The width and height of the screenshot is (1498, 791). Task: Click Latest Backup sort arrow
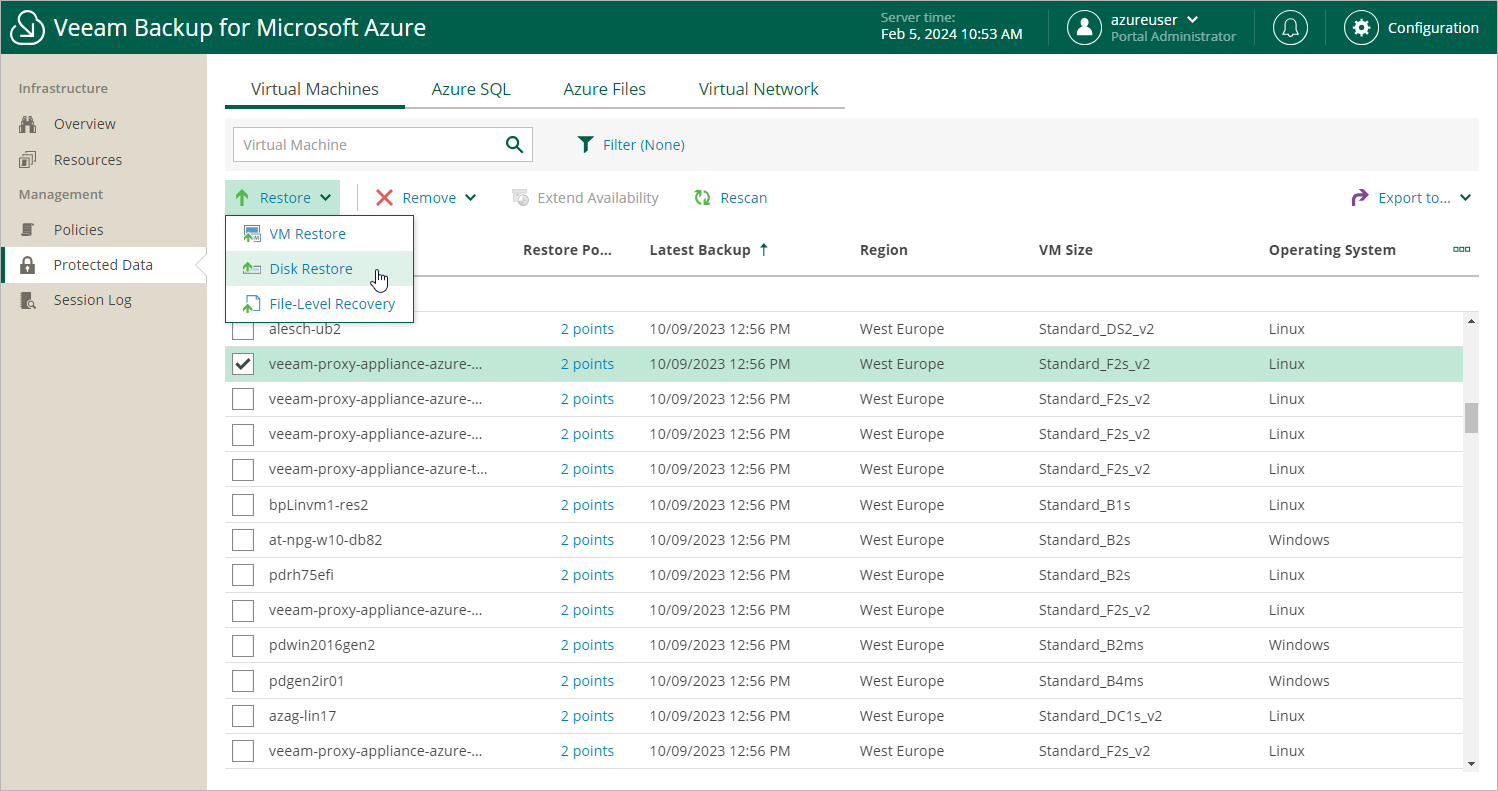click(764, 250)
